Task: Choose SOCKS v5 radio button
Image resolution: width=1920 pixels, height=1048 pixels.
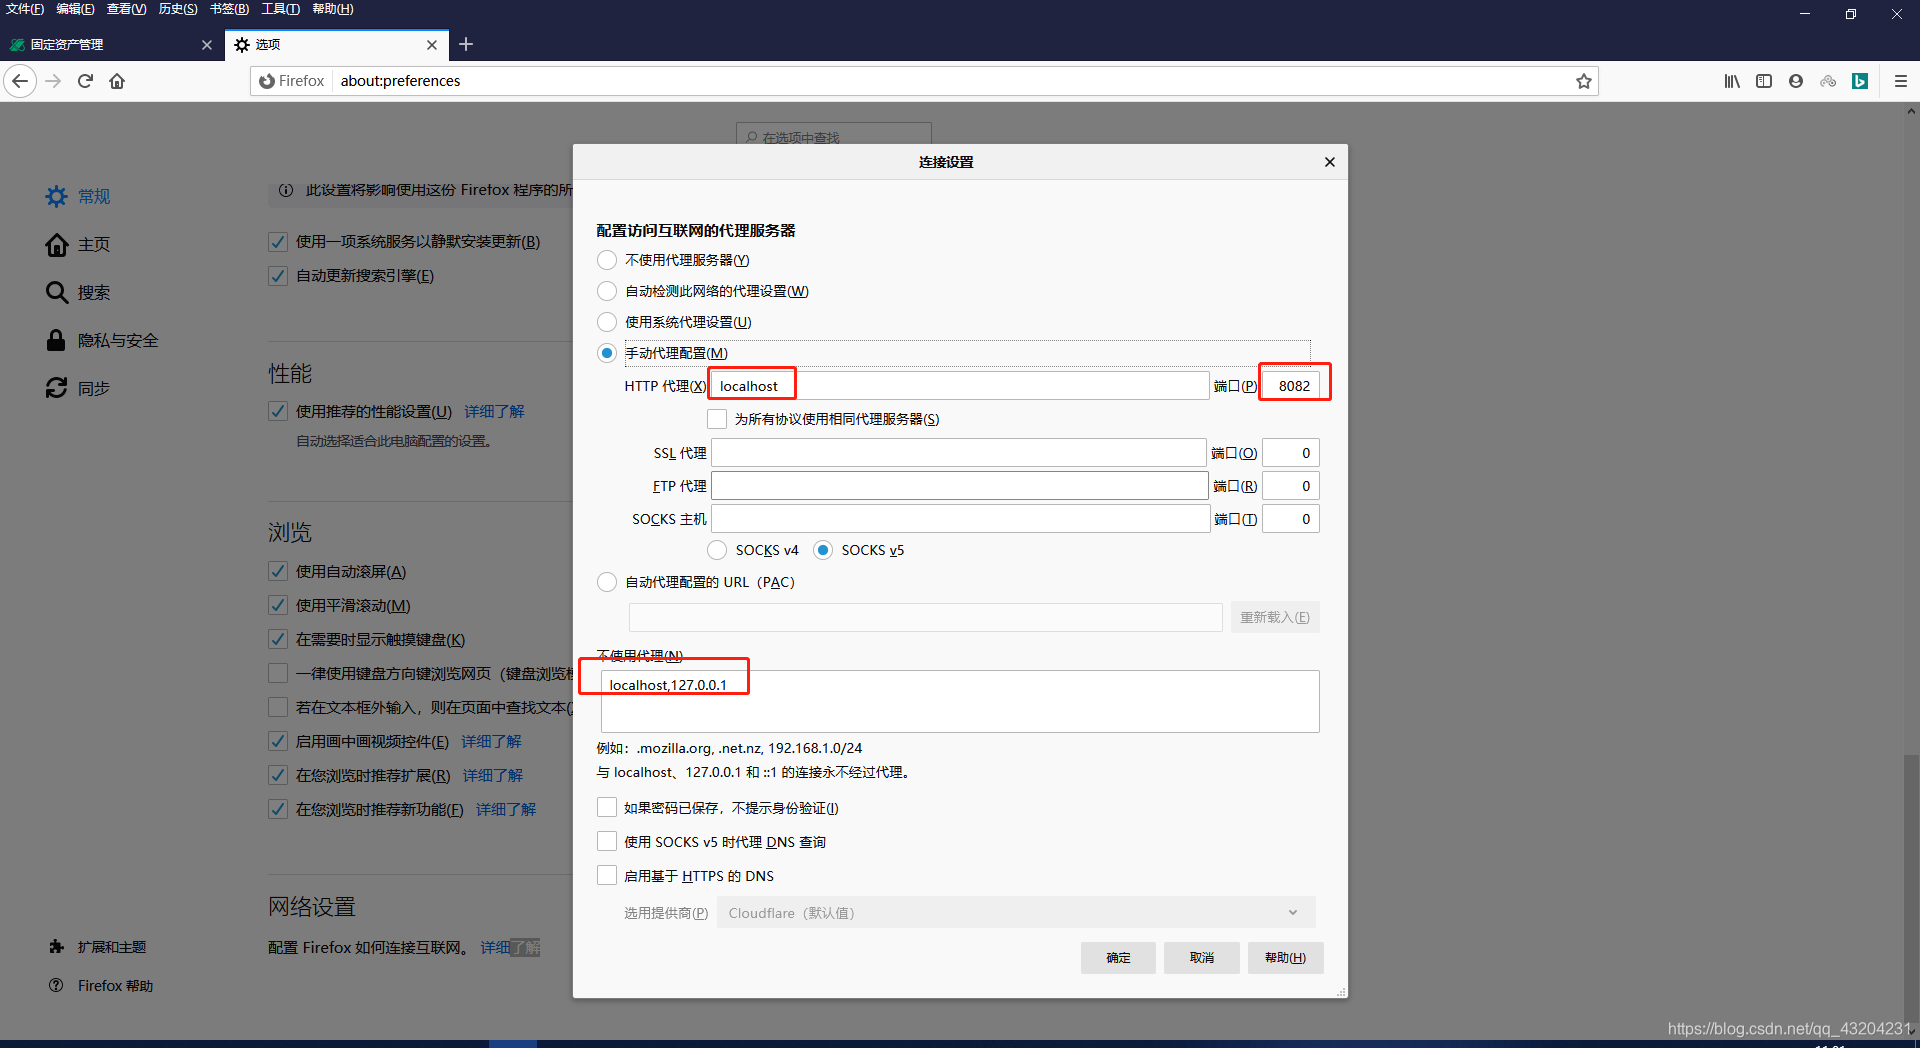Action: (823, 550)
